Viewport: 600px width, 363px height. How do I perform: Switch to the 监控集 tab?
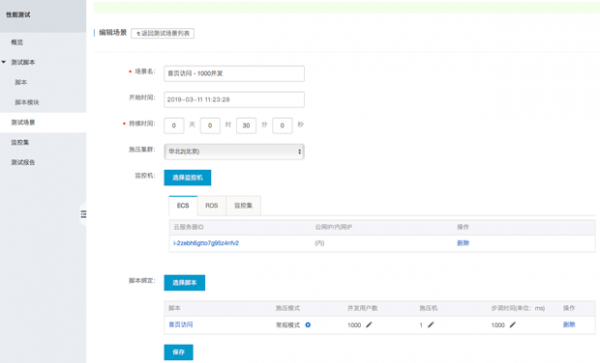243,206
